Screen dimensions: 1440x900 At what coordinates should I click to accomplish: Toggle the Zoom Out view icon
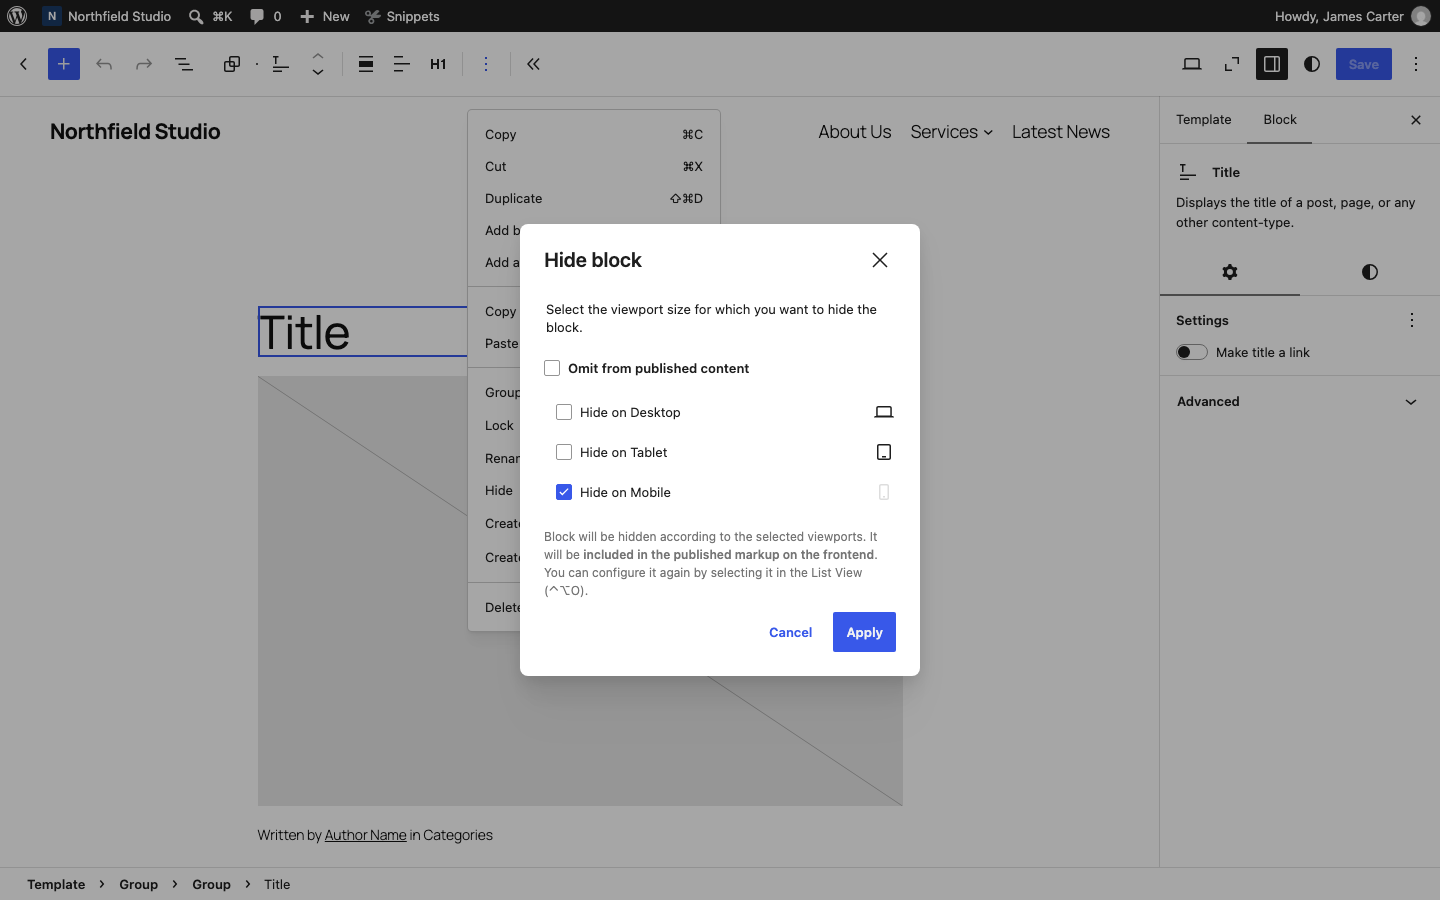coord(1232,64)
